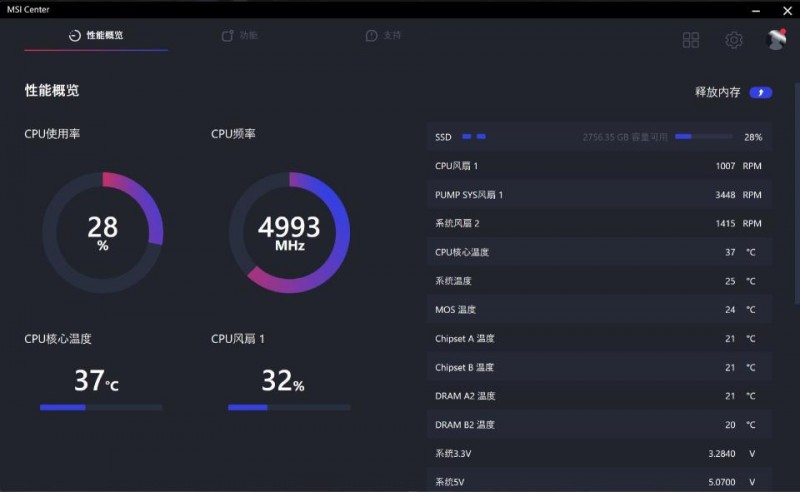Click the CPU核心温度 37°C progress bar
Screen dimensions: 800x492
click(x=101, y=407)
